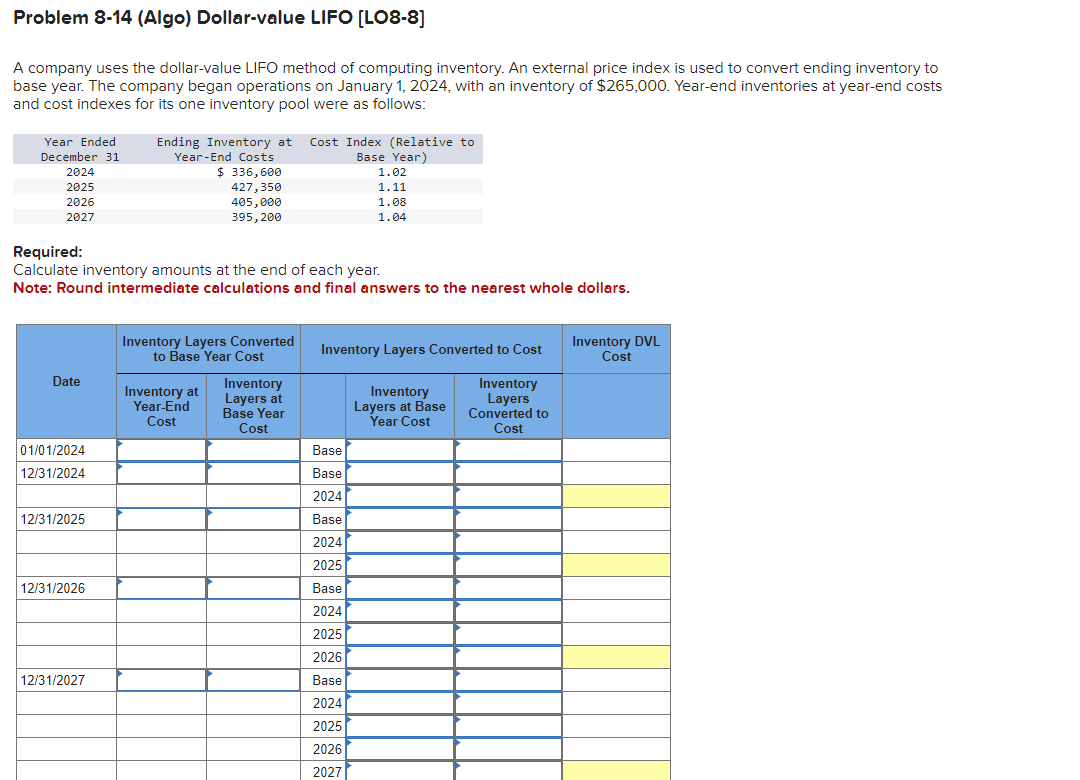The width and height of the screenshot is (1080, 780).
Task: Click the yellow DVL Cost cell for 2027
Action: [616, 771]
